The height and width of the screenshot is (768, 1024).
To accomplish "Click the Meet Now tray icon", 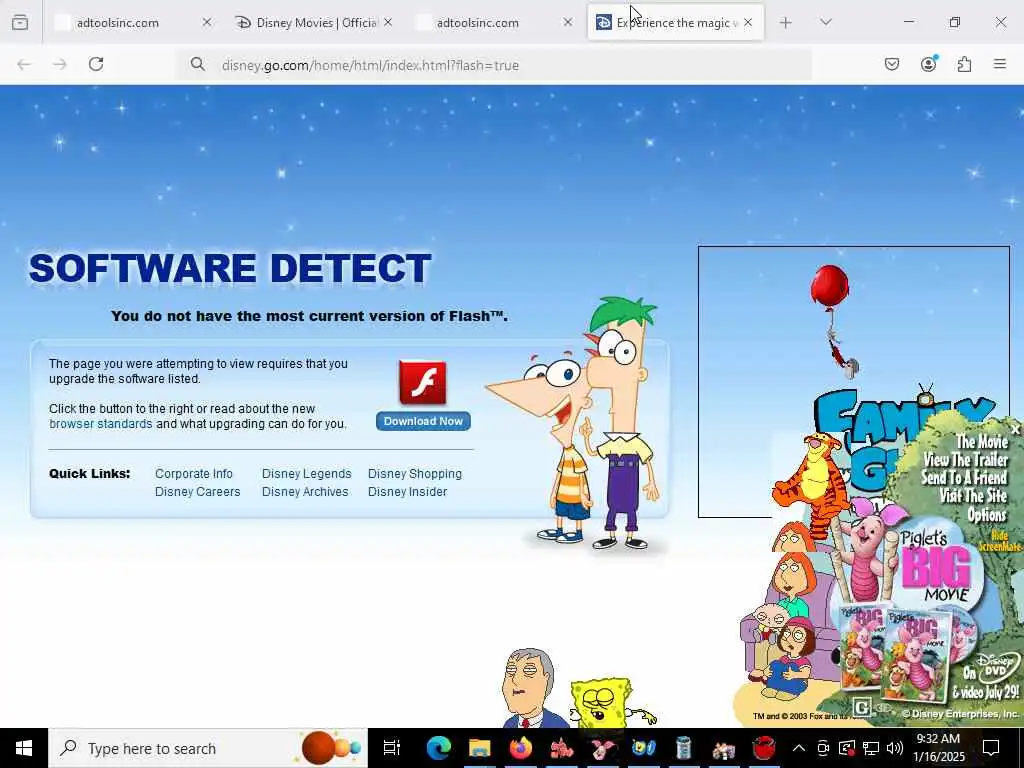I will (823, 748).
